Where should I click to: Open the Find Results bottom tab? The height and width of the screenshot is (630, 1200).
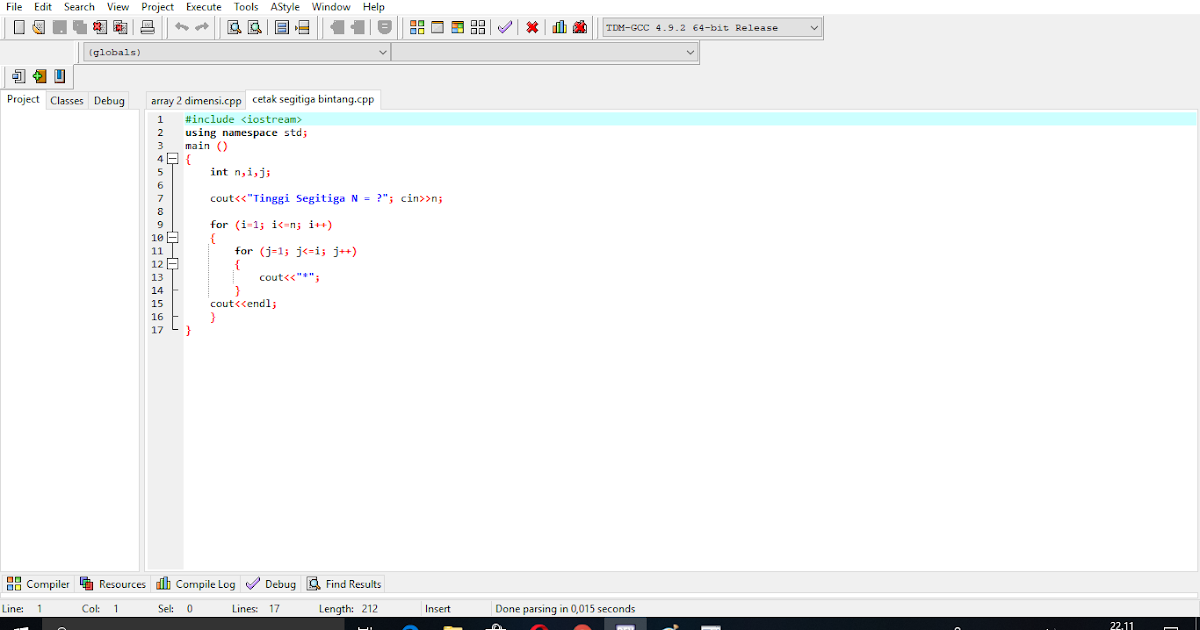pyautogui.click(x=344, y=584)
